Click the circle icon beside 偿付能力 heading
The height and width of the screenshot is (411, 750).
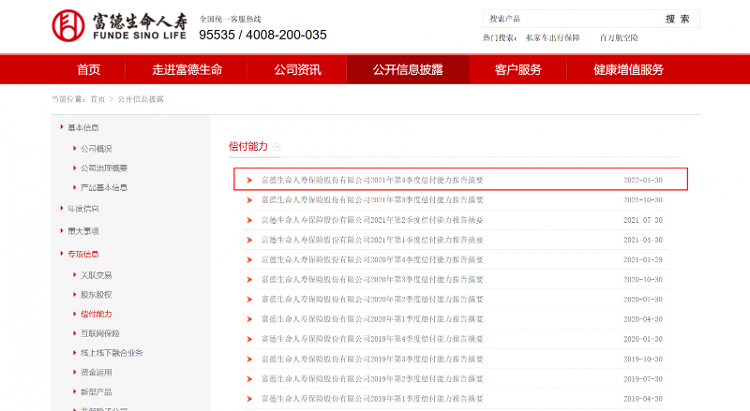277,147
